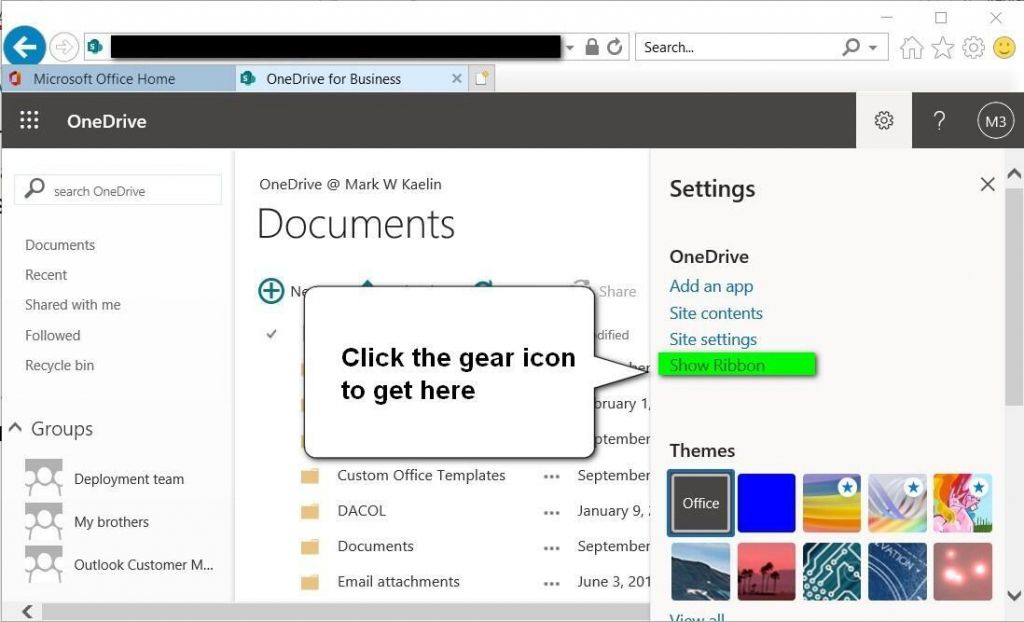Open browser favorites star icon
Screen dimensions: 1024x622
[x=942, y=47]
